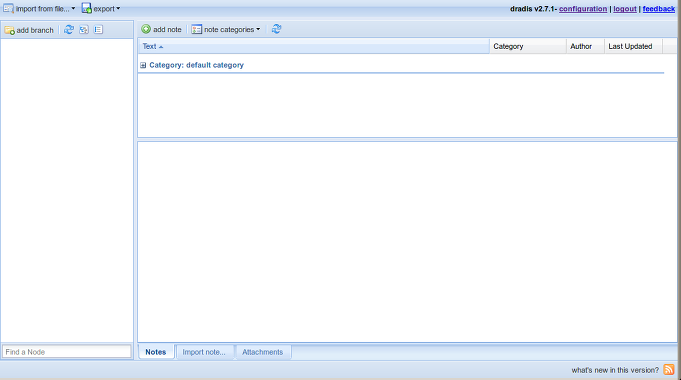The width and height of the screenshot is (681, 380).
Task: Switch to the Import note... tab
Action: coord(204,352)
